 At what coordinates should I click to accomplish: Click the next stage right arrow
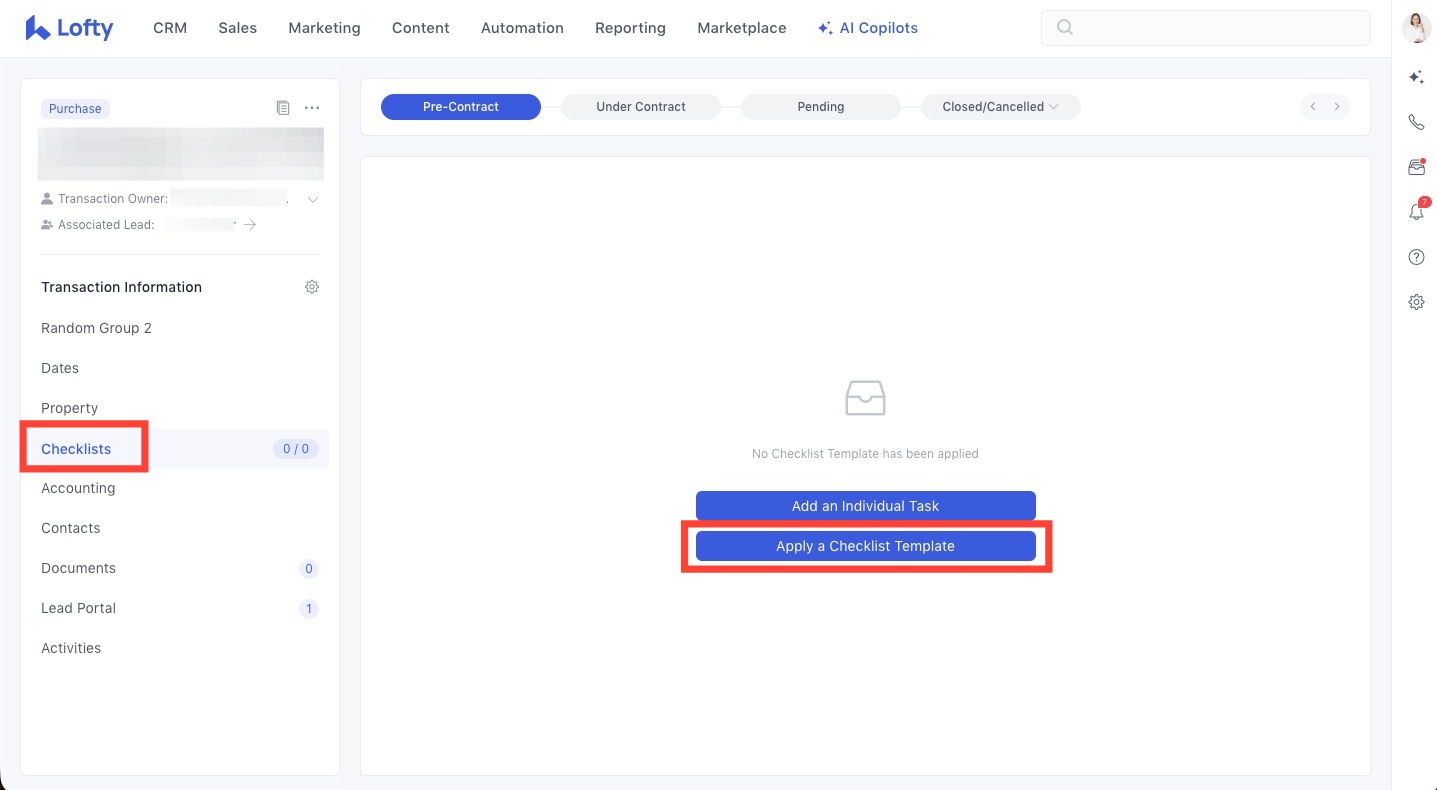click(1337, 107)
